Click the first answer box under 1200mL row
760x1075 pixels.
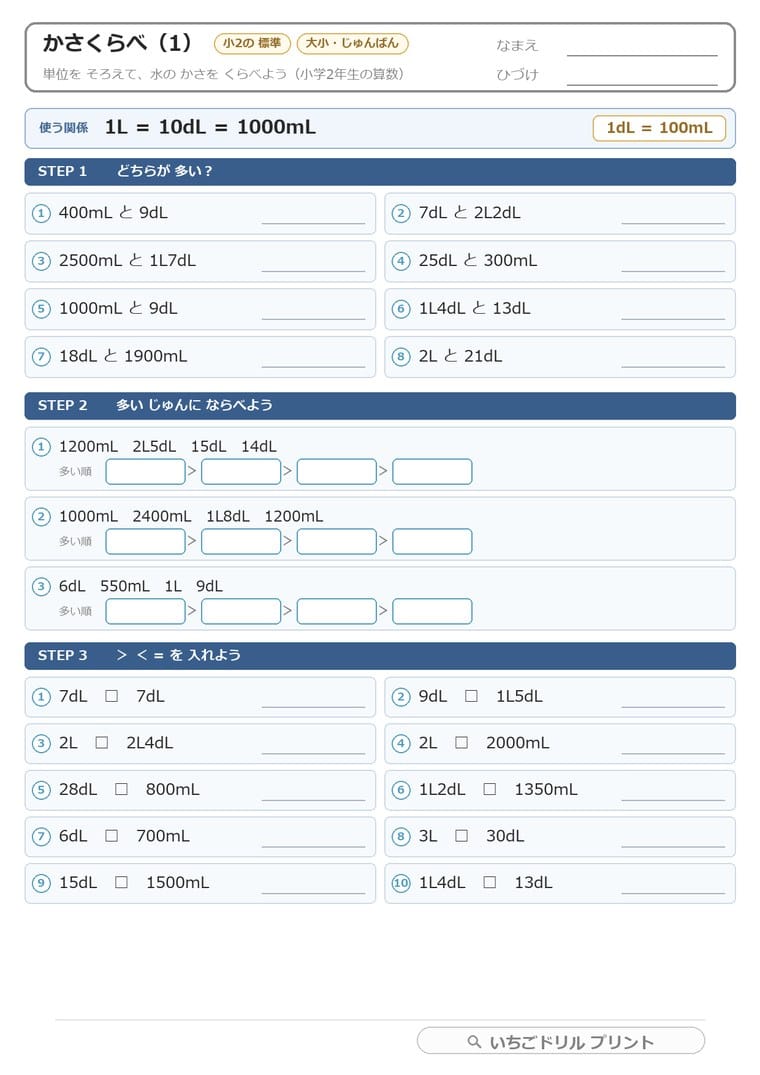(145, 472)
